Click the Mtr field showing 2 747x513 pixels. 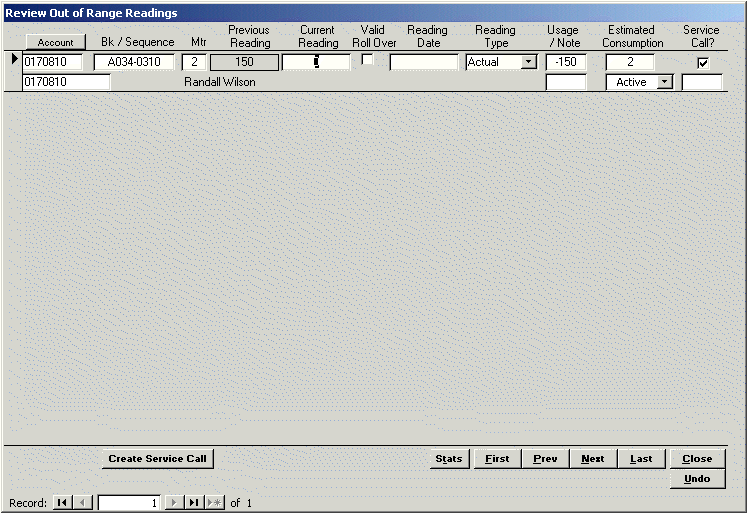click(194, 62)
